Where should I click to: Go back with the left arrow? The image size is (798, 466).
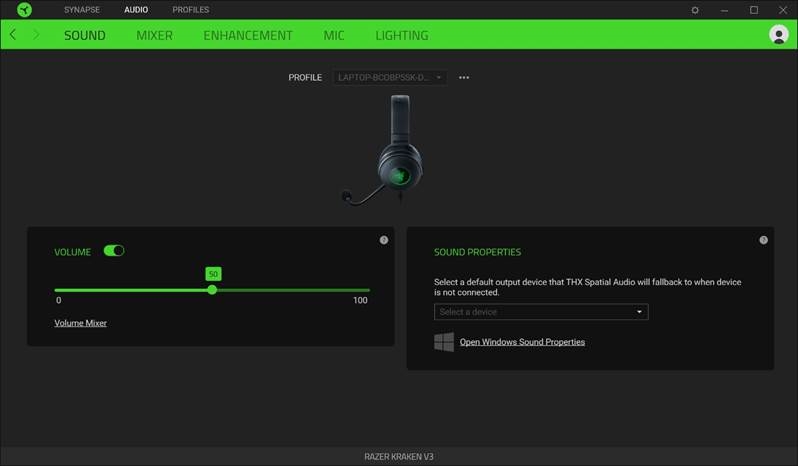(x=13, y=35)
